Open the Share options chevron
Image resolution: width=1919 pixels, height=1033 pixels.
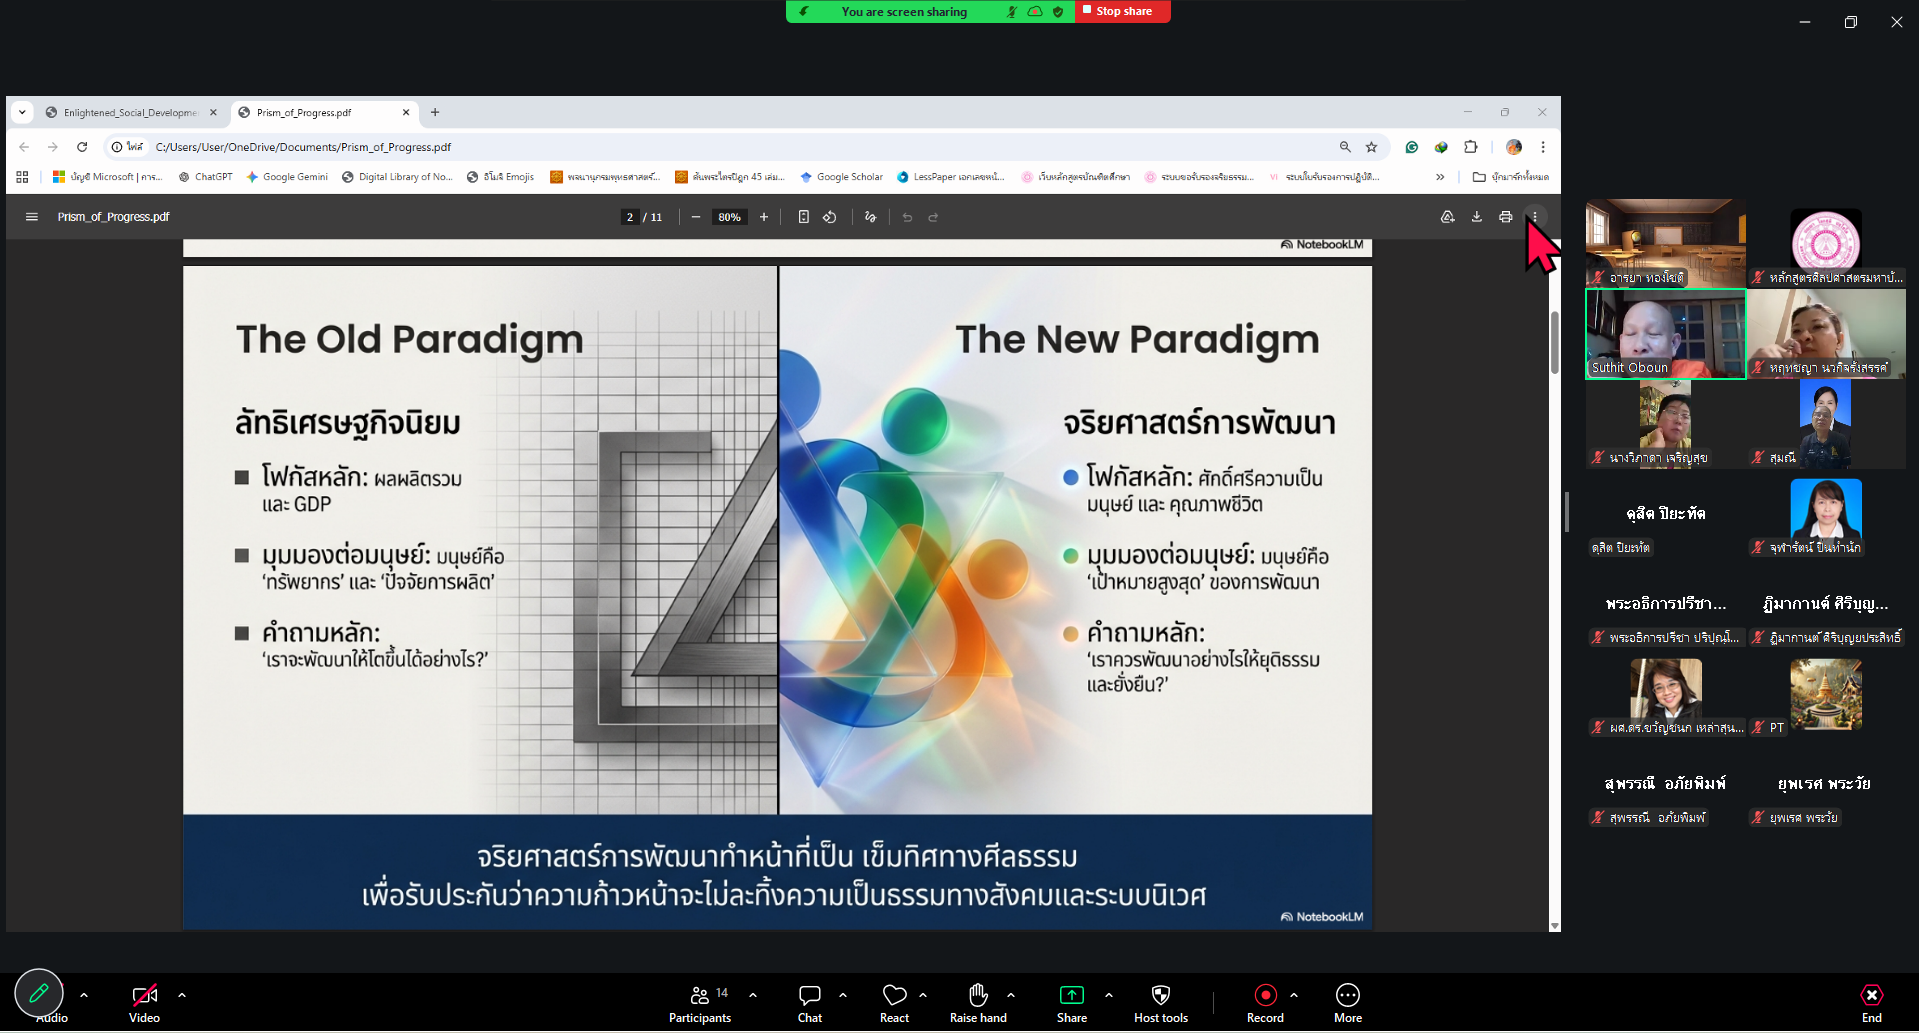point(1108,995)
